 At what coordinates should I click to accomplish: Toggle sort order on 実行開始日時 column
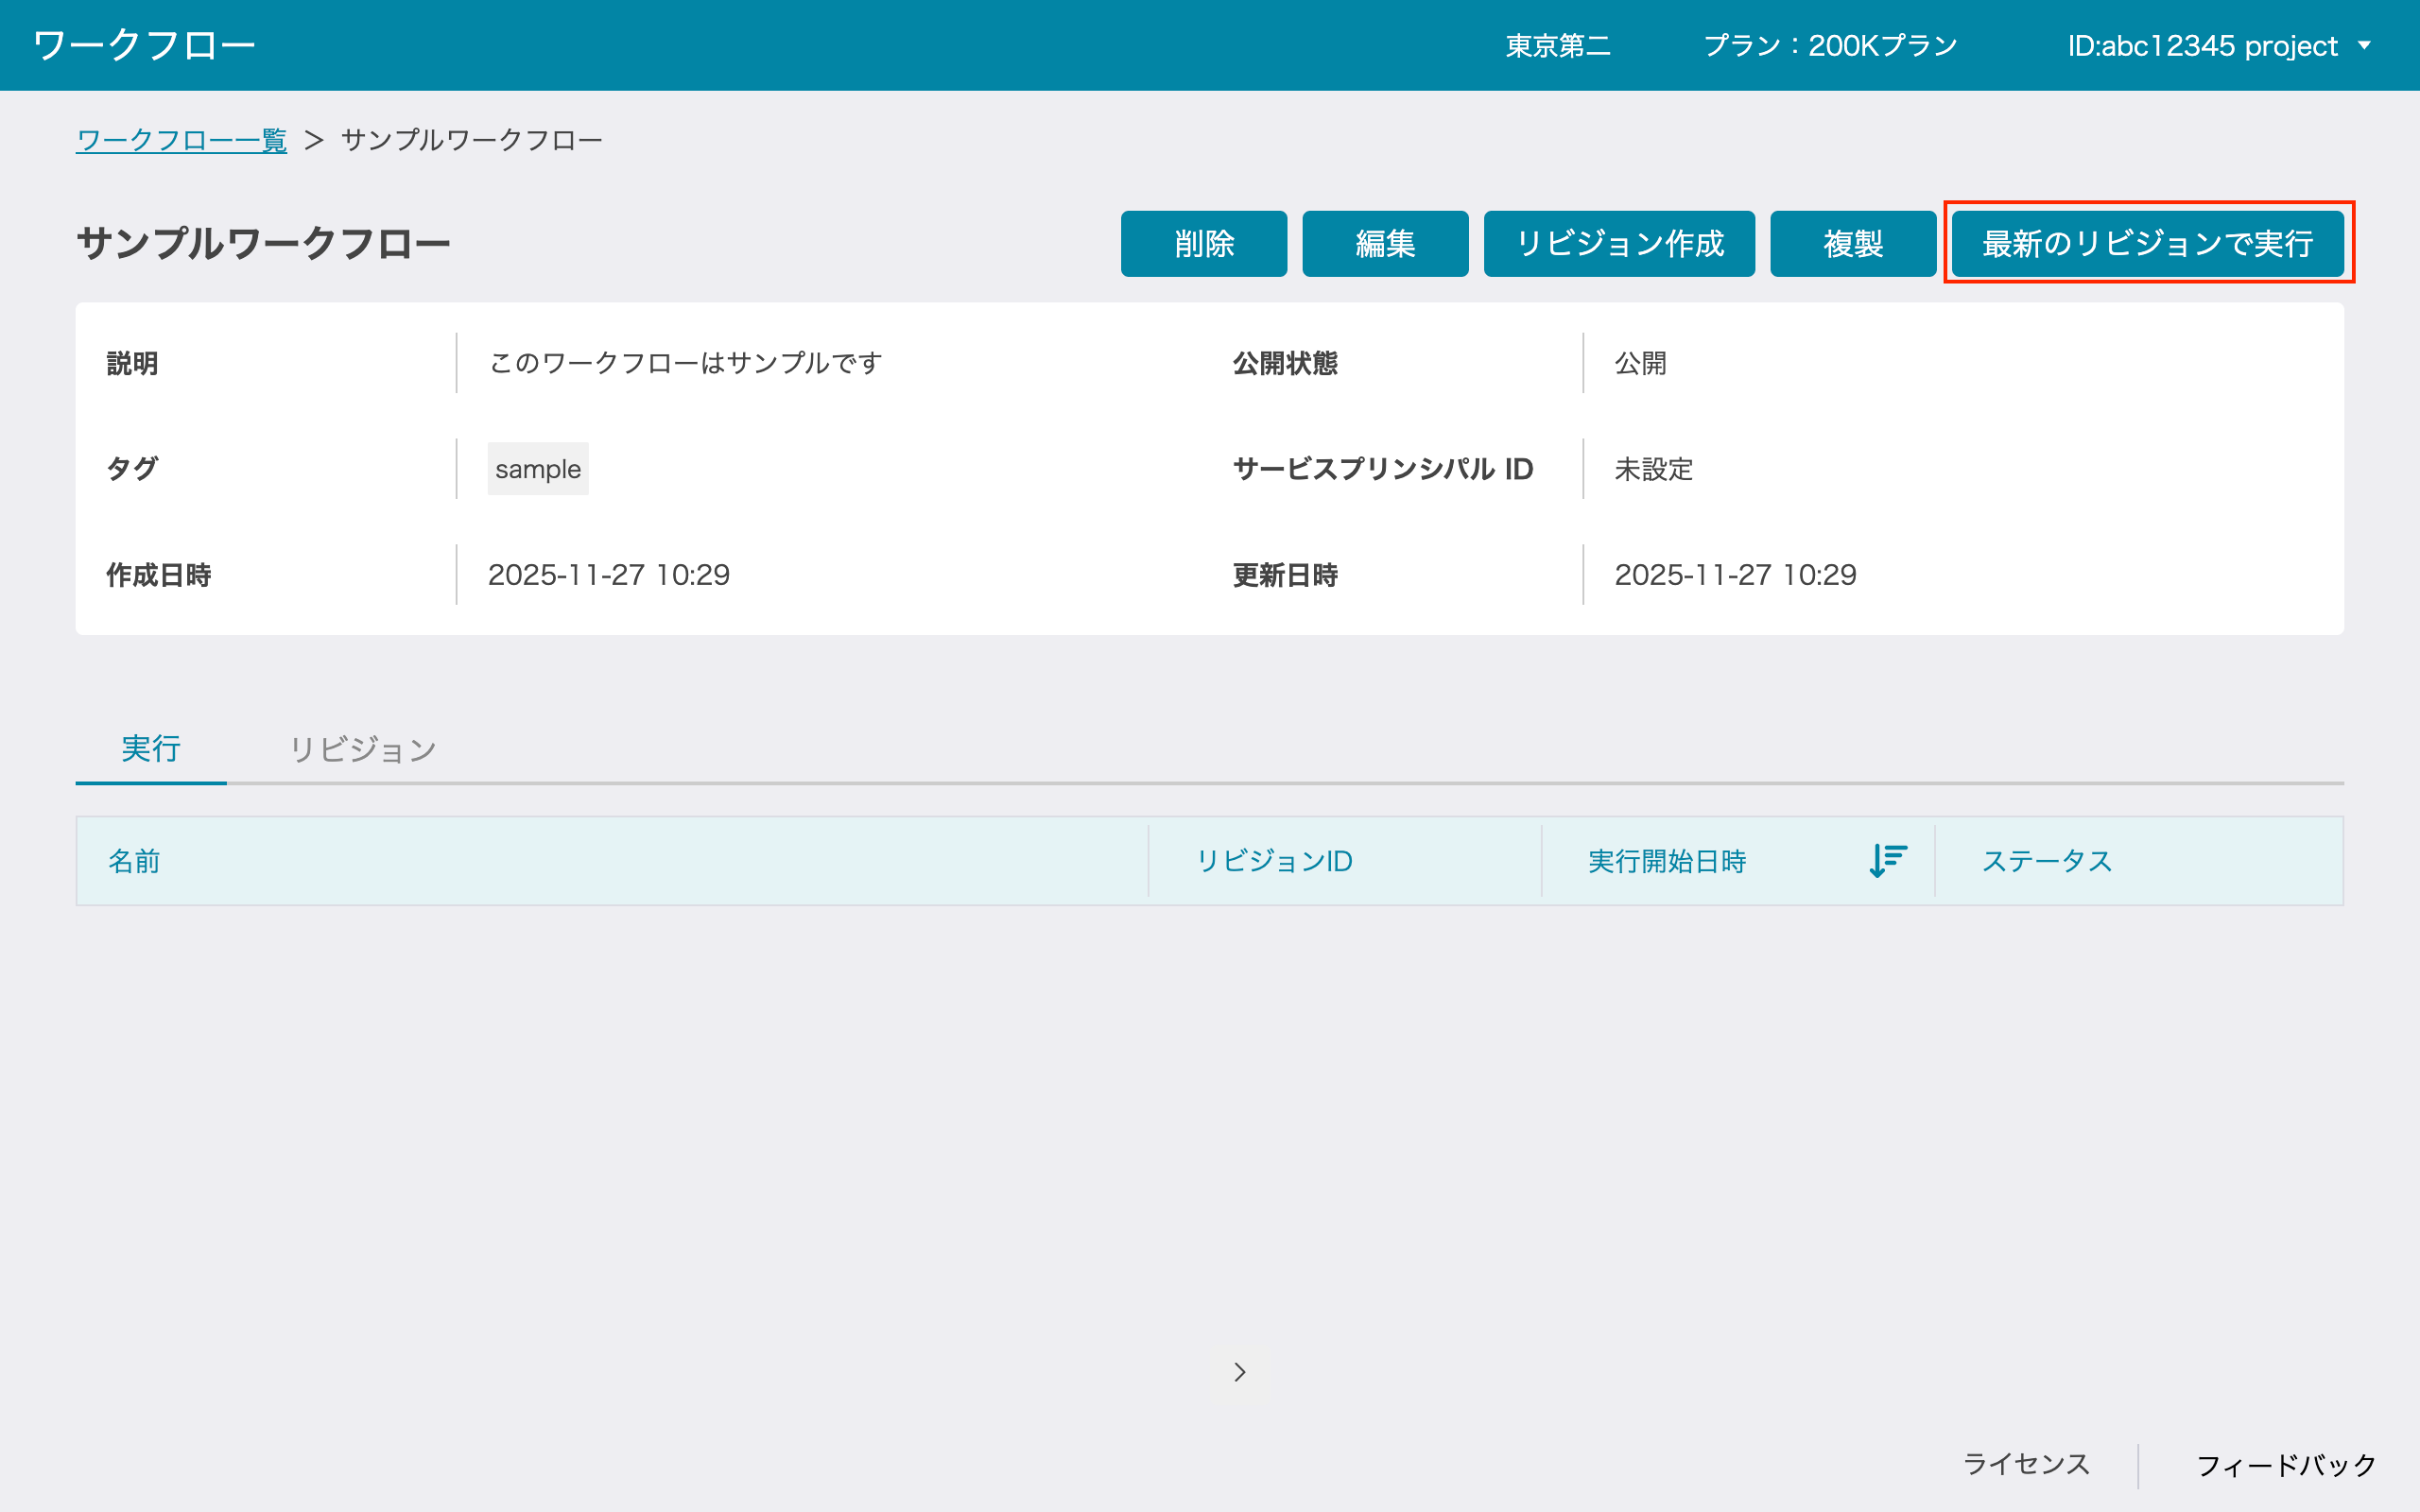pos(1884,861)
